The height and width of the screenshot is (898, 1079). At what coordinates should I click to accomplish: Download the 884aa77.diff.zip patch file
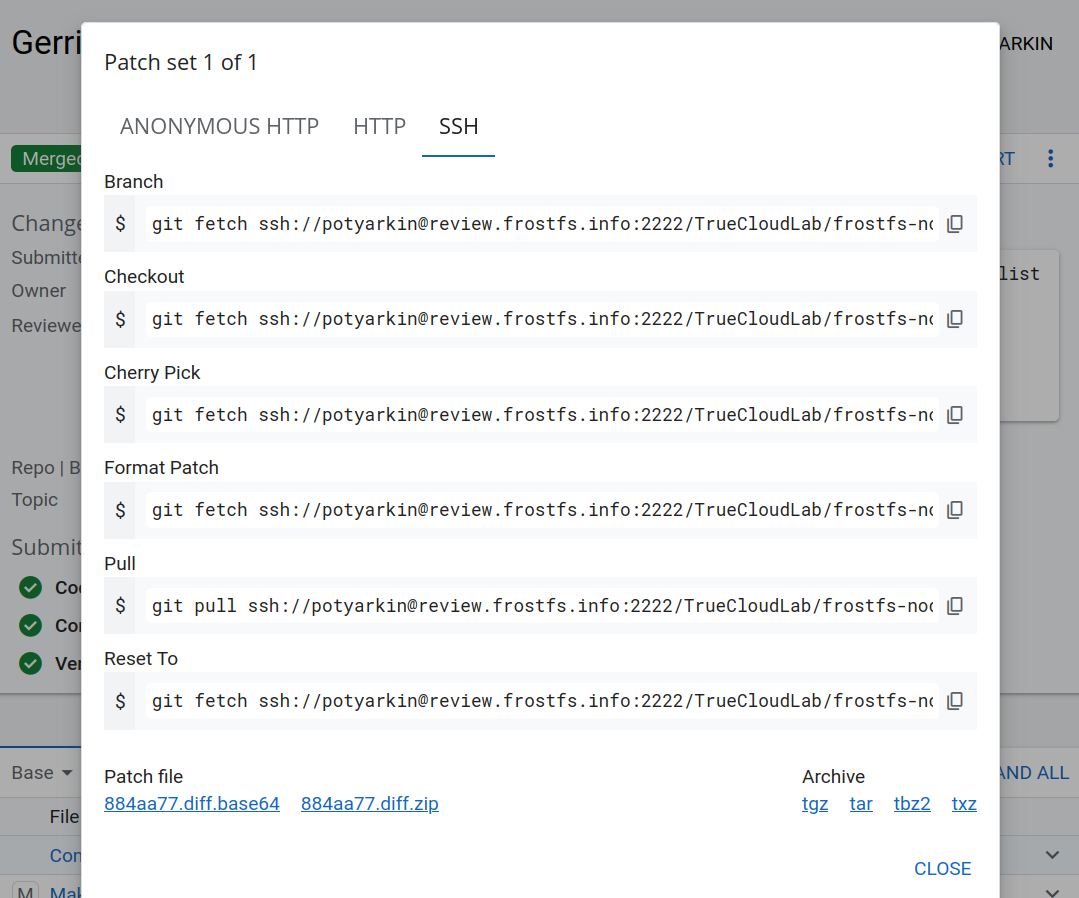click(369, 804)
